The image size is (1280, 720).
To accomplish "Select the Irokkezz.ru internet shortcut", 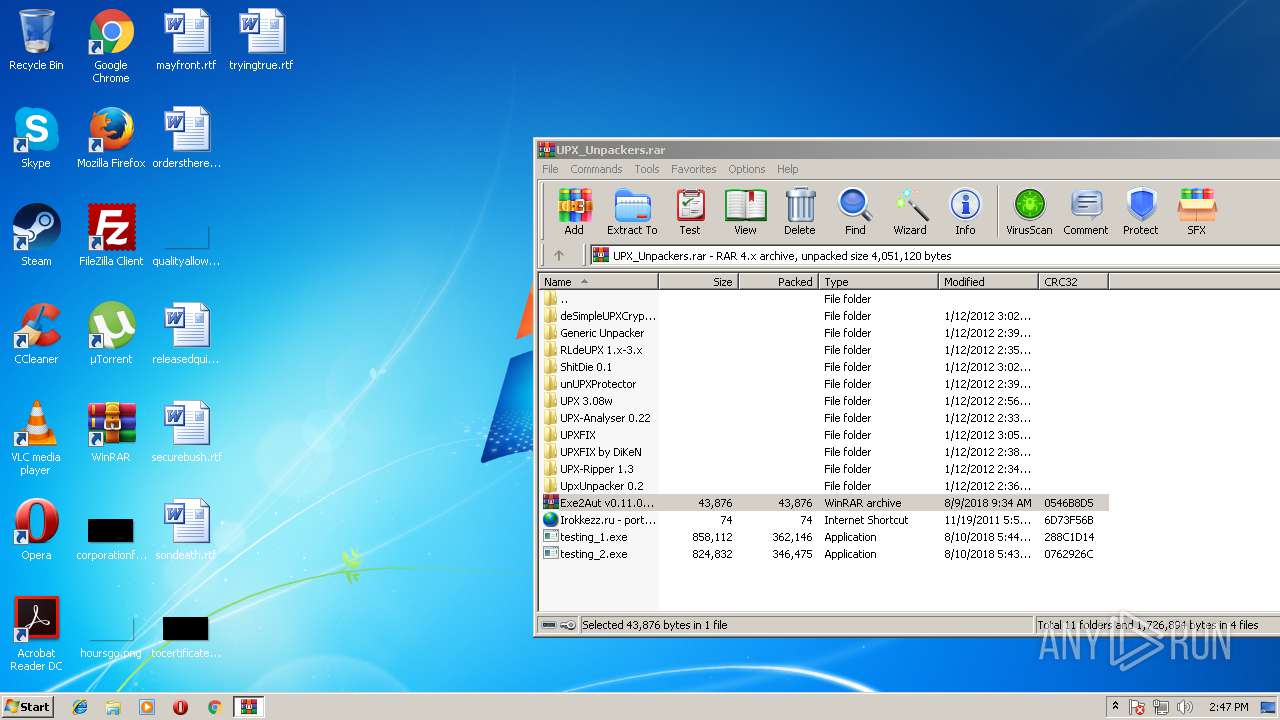I will click(823, 520).
